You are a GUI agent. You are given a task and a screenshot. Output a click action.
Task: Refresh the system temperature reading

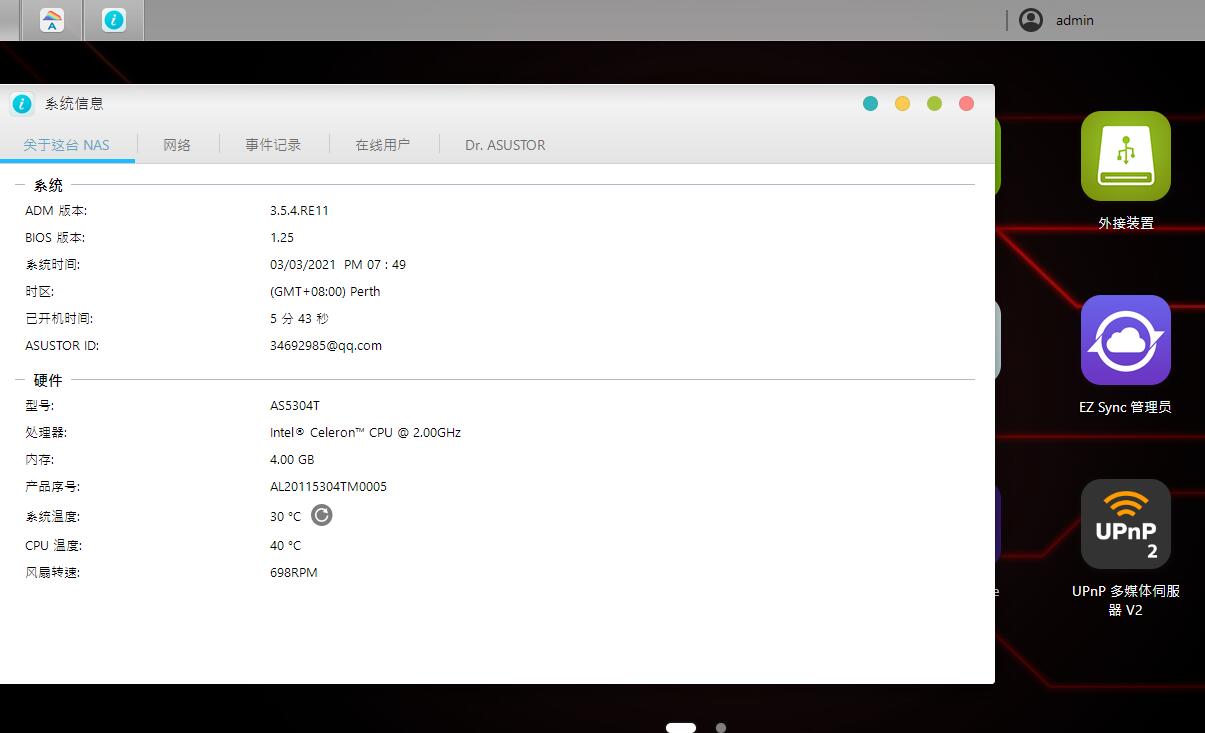coord(321,515)
